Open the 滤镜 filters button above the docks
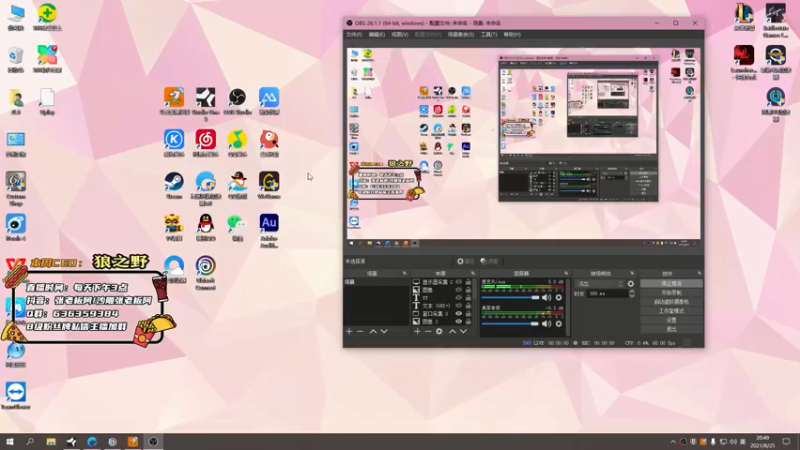 [489, 261]
